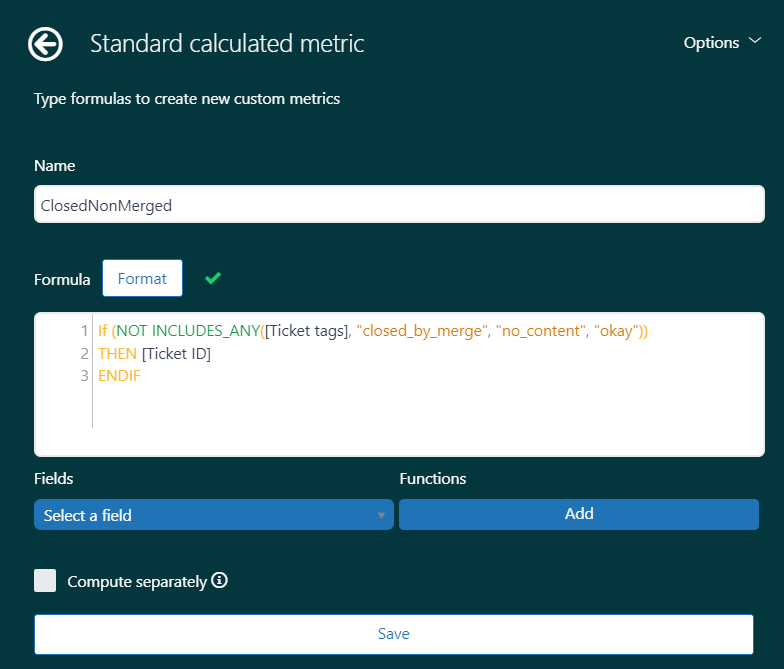The width and height of the screenshot is (784, 669).
Task: Click the "okay" string in formula
Action: point(615,331)
